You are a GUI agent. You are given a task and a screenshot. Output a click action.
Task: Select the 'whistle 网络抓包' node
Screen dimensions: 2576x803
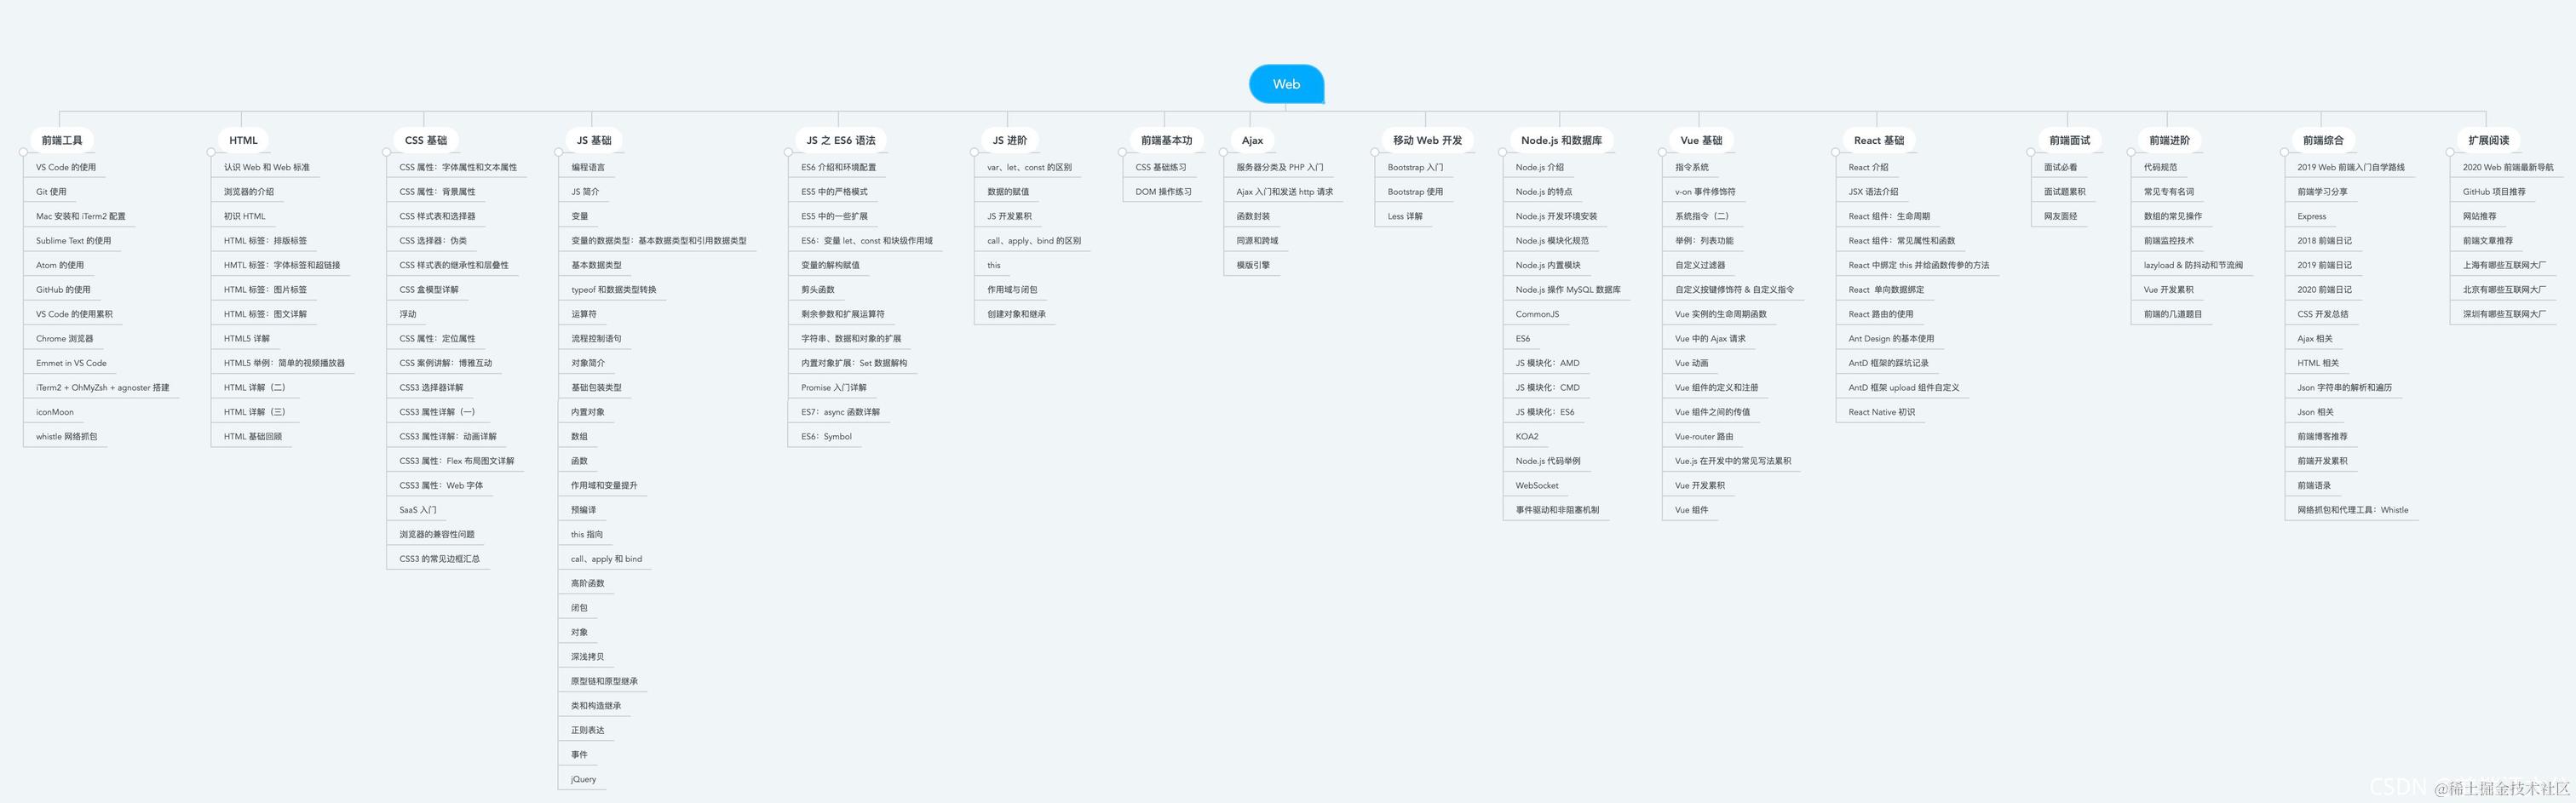66,437
